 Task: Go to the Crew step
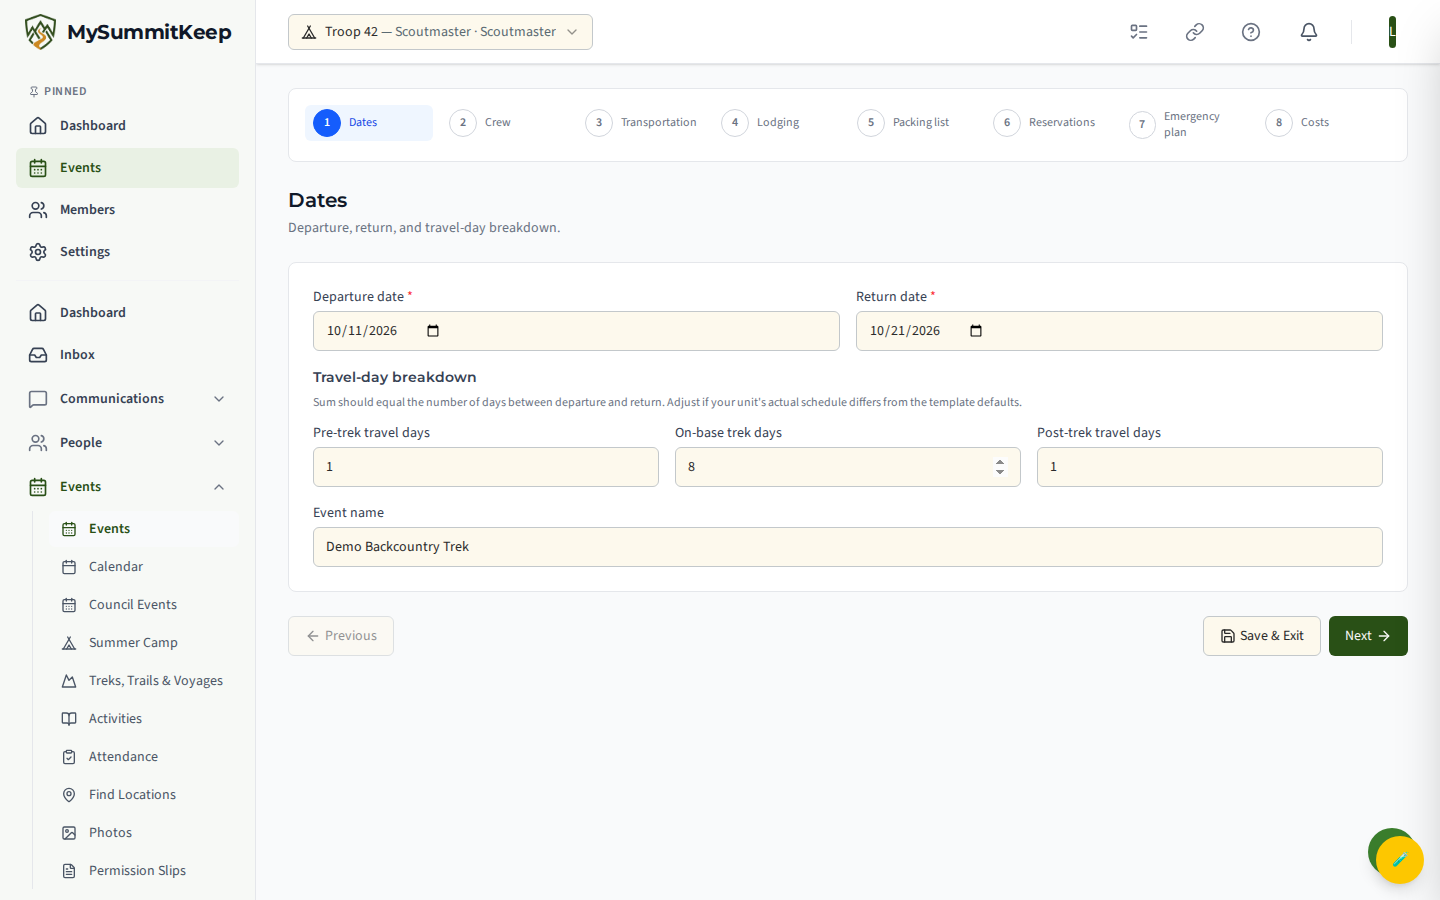point(505,123)
